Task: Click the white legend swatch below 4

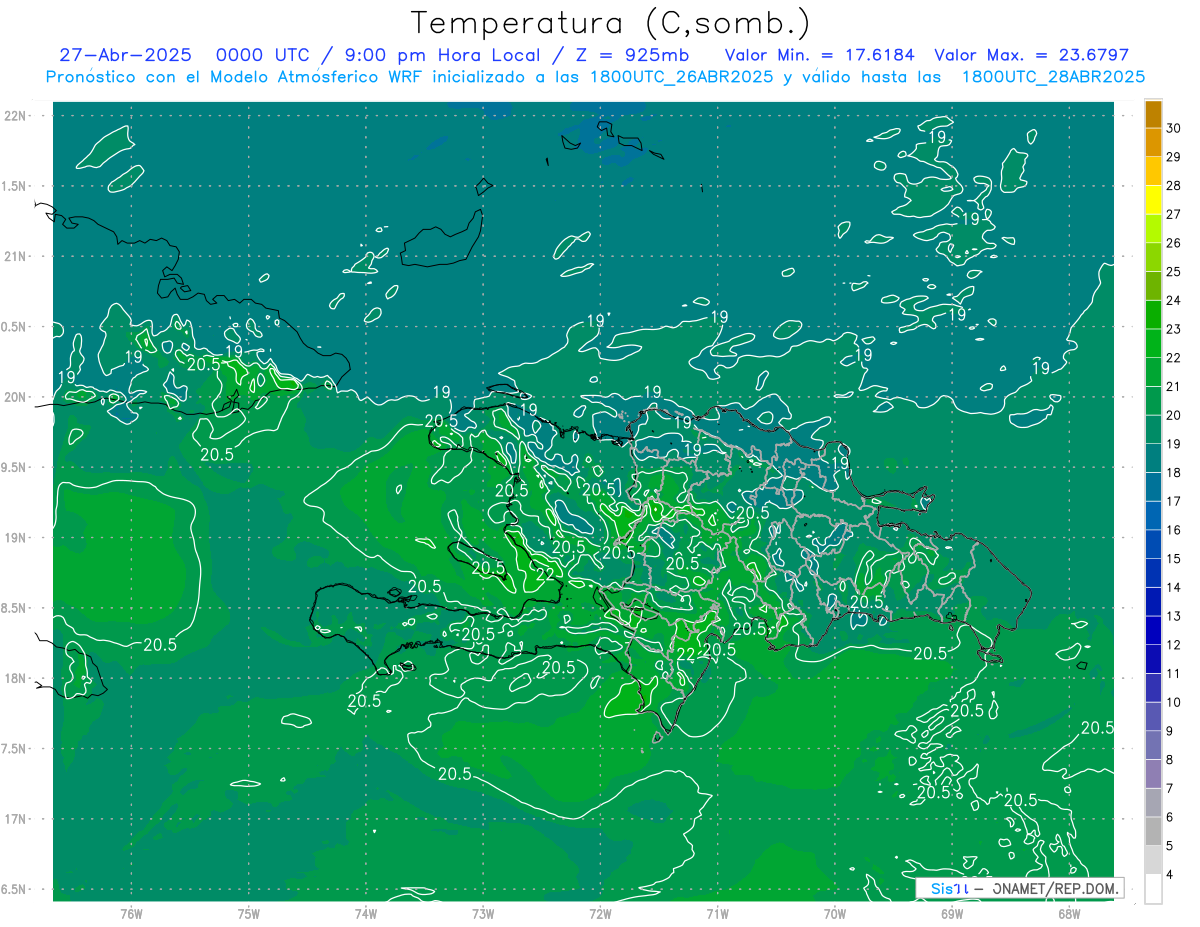Action: click(x=1153, y=889)
